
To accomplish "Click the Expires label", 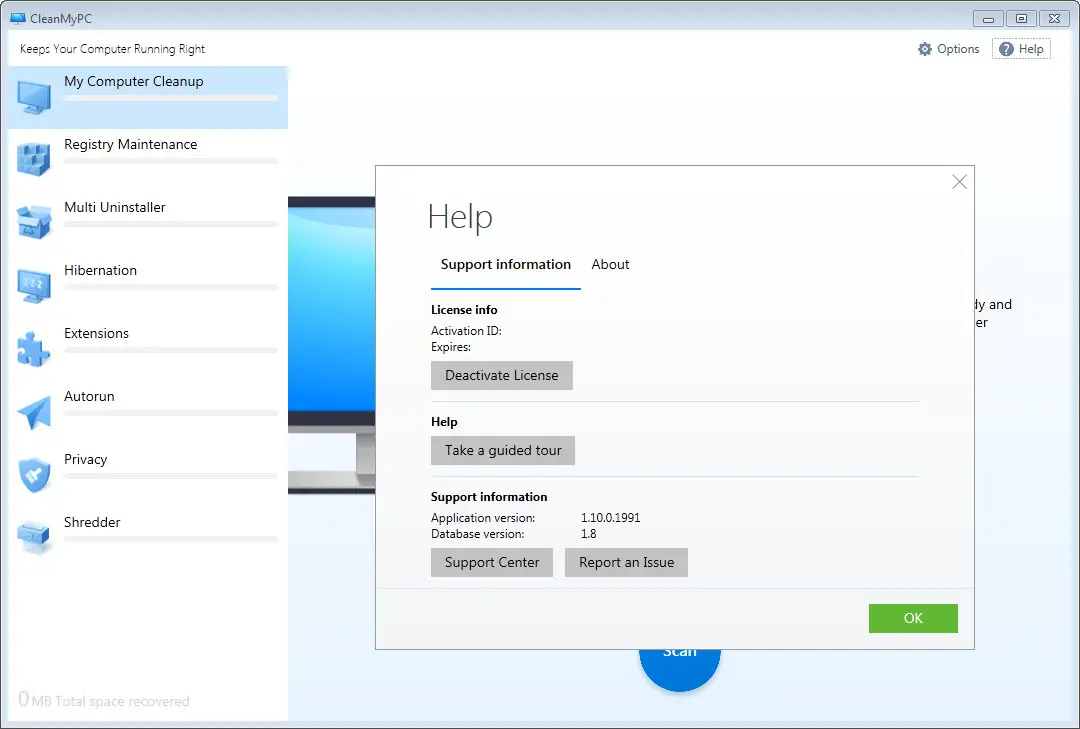I will pyautogui.click(x=451, y=347).
